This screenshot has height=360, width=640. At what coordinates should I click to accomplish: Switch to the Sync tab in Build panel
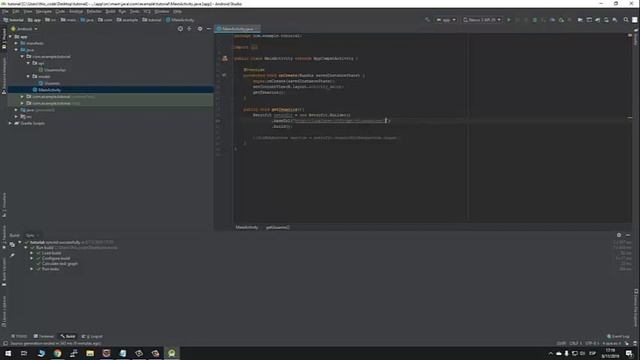[30, 236]
